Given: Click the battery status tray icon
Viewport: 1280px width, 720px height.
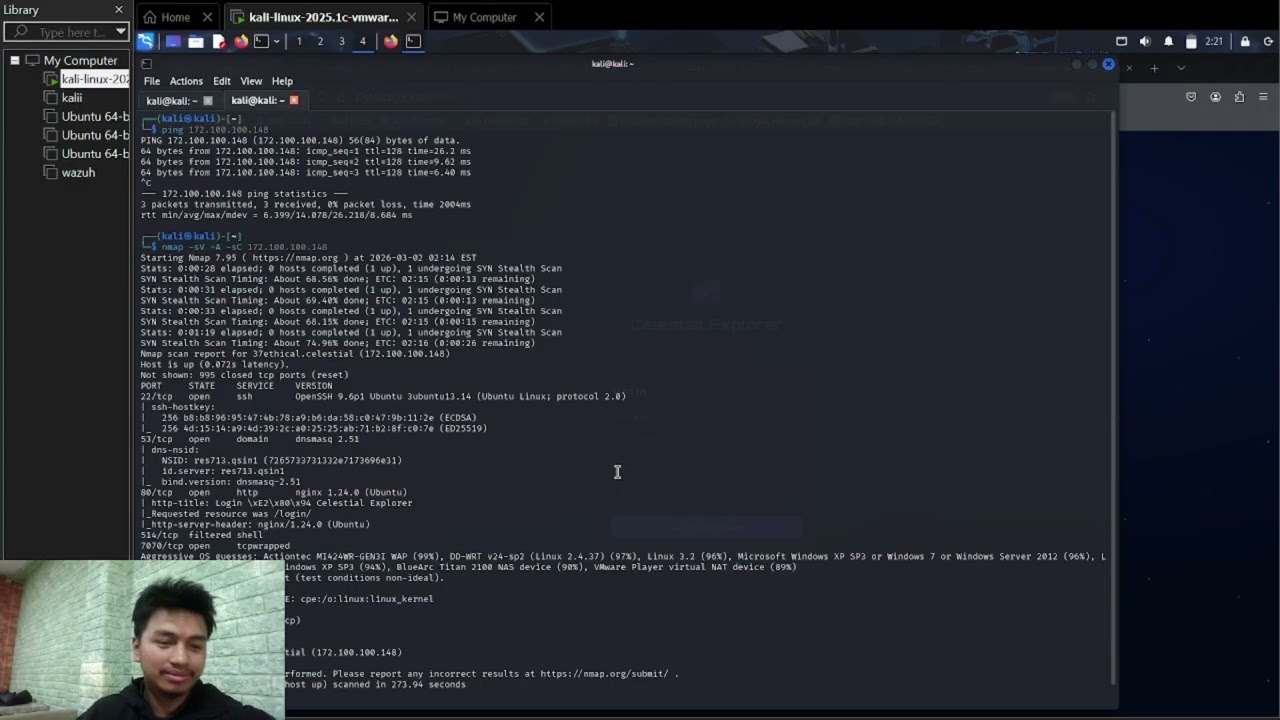Looking at the screenshot, I should 1190,41.
